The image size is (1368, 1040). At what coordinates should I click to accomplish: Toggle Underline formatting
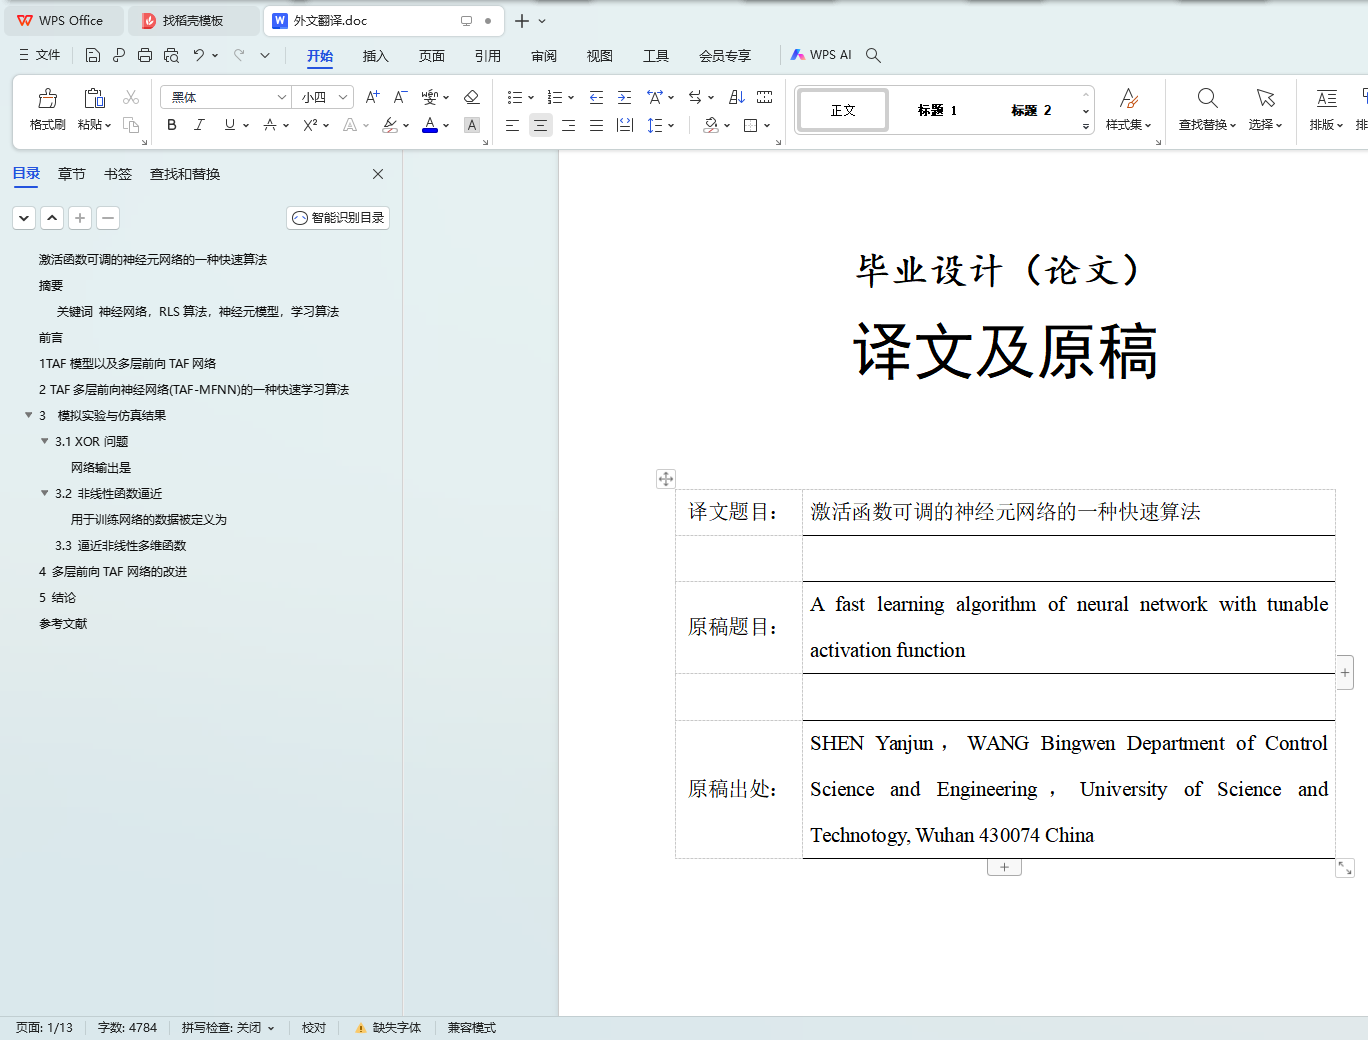[230, 125]
